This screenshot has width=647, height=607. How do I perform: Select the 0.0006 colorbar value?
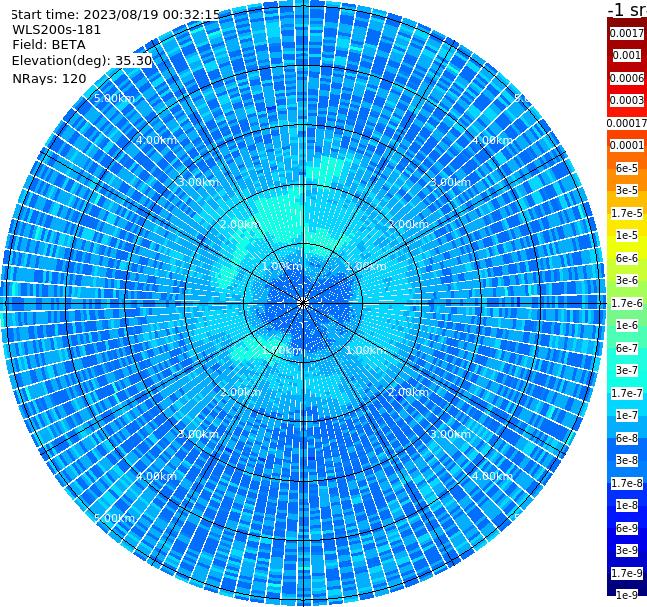click(x=627, y=78)
